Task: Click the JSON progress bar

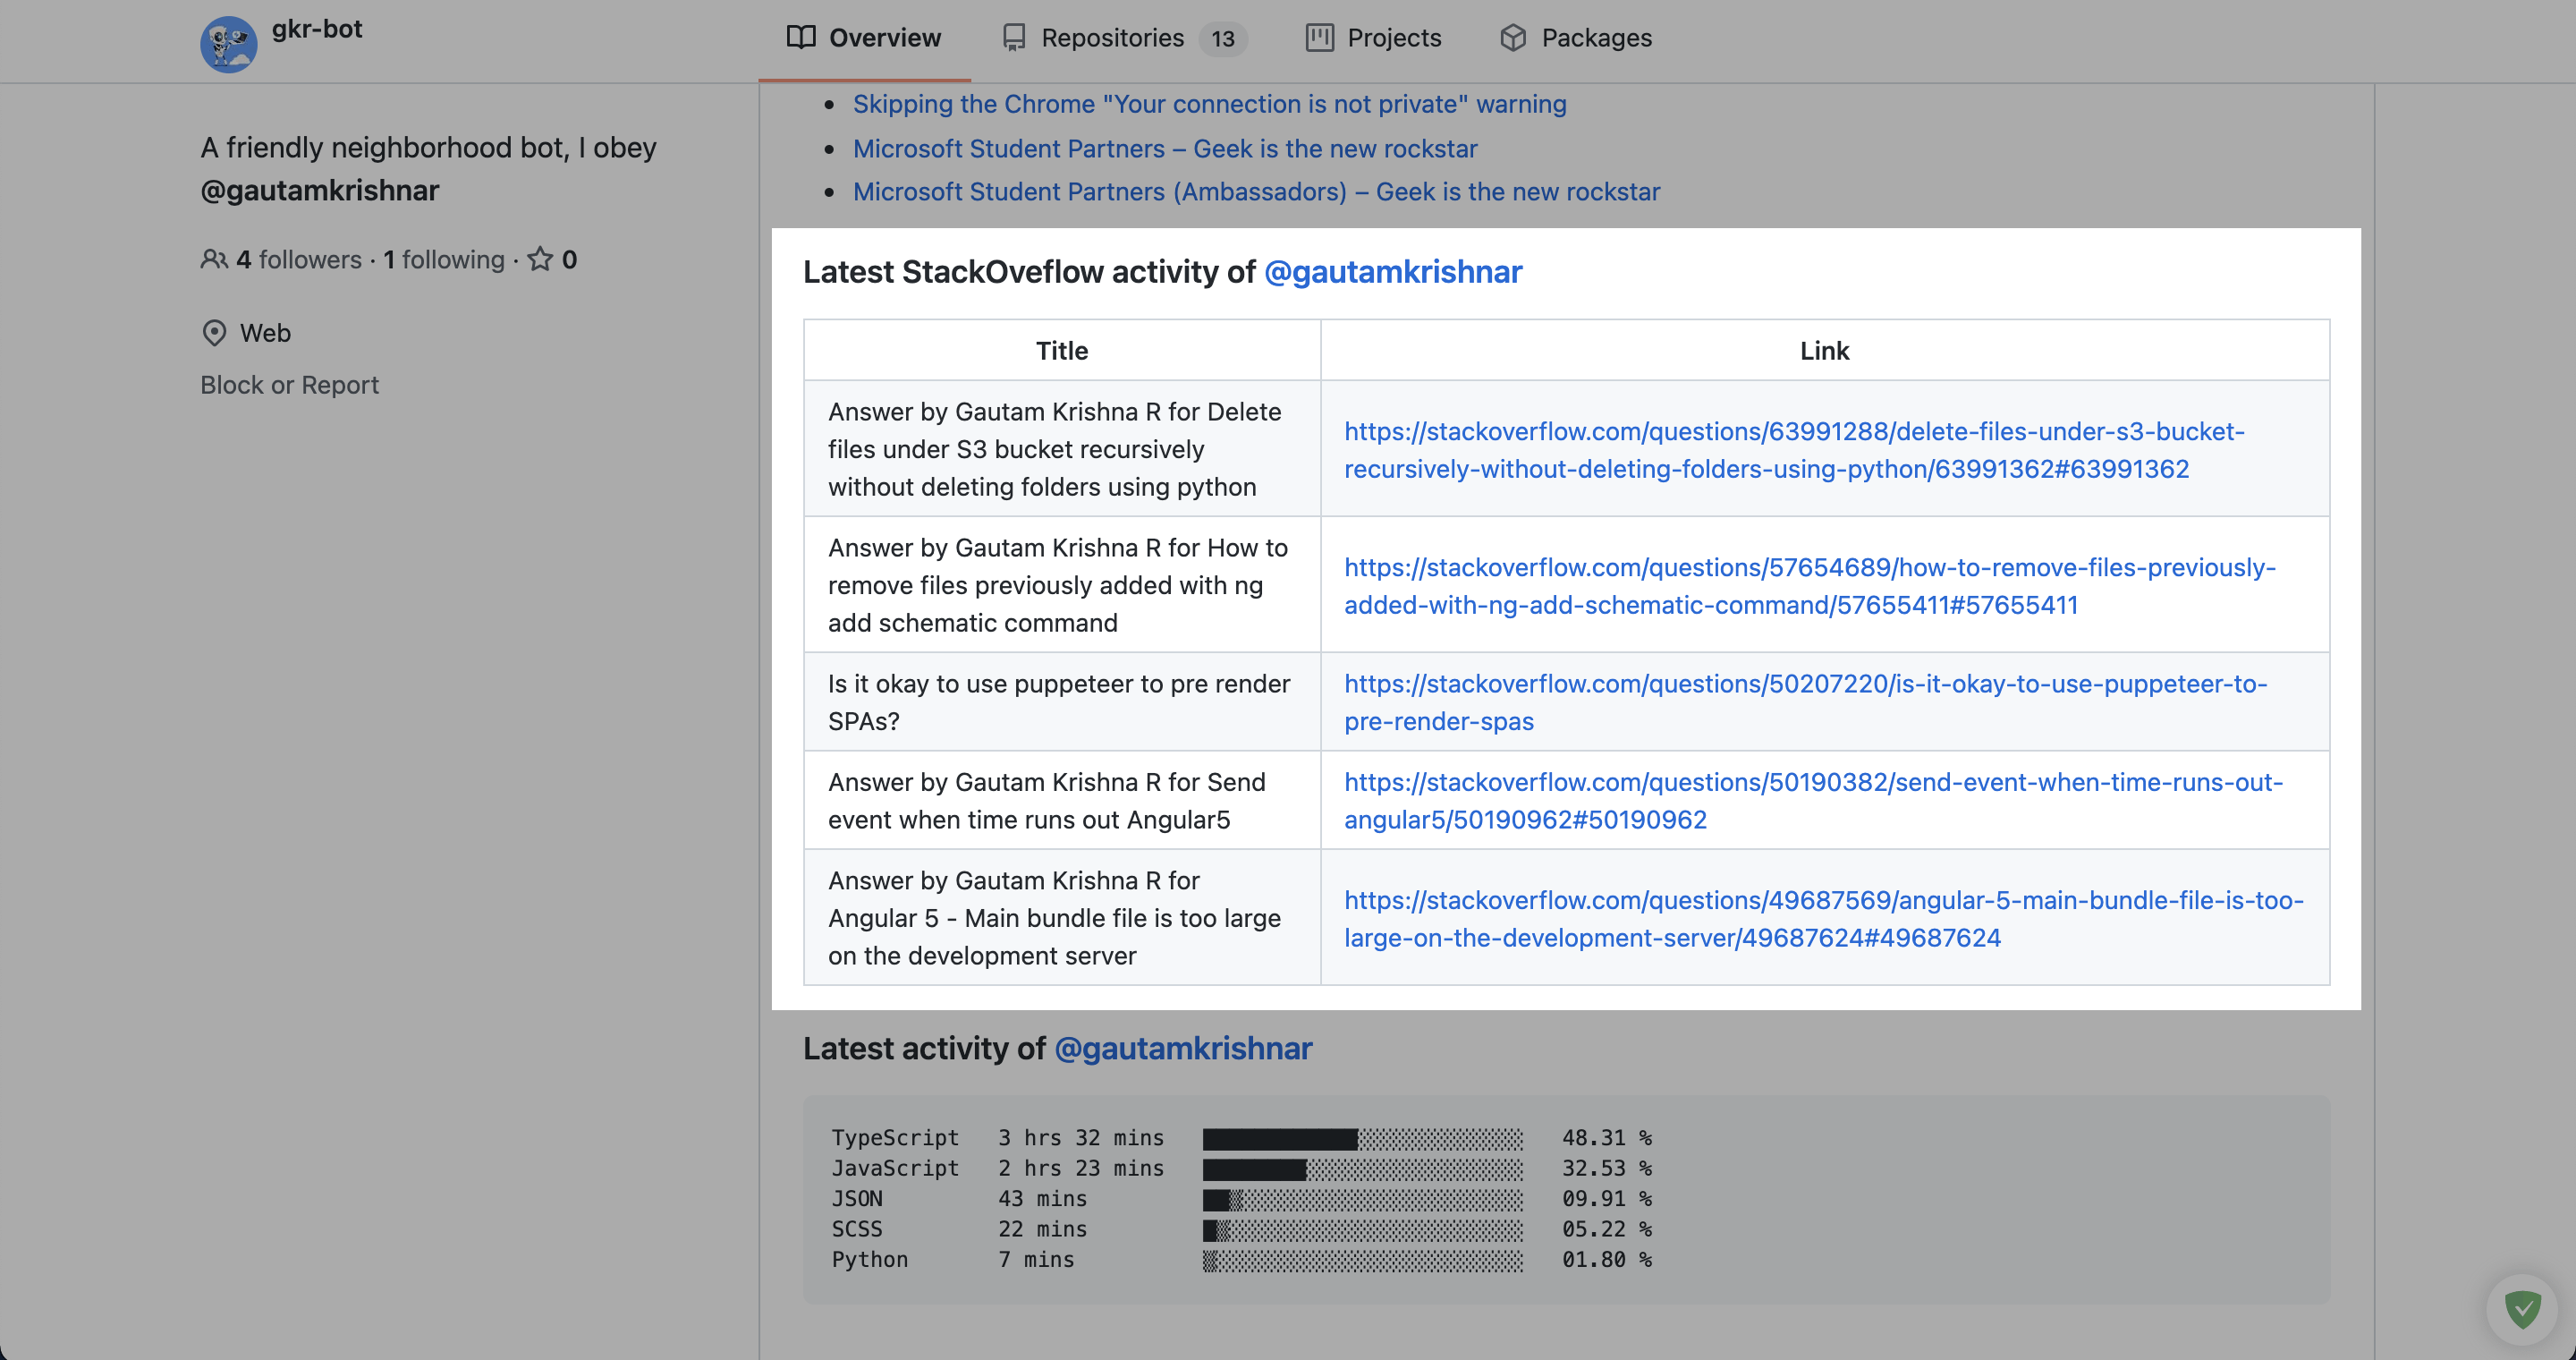Action: (1362, 1200)
